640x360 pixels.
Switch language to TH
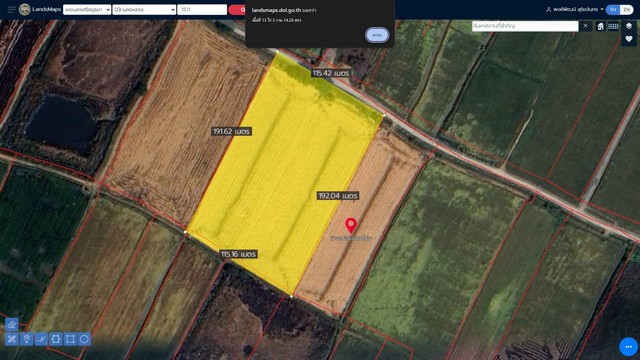point(613,9)
